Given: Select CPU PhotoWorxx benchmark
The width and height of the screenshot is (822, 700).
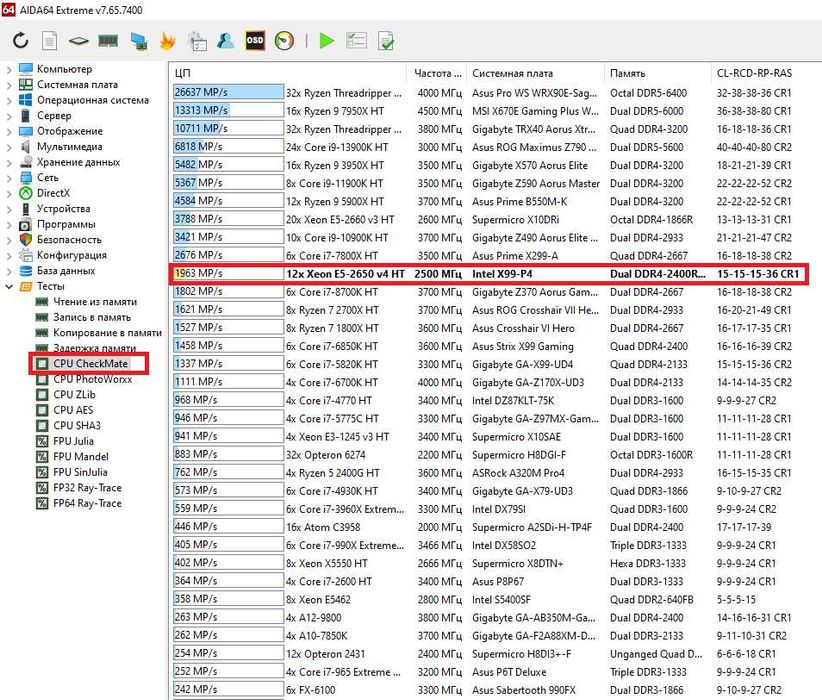Looking at the screenshot, I should [x=93, y=379].
